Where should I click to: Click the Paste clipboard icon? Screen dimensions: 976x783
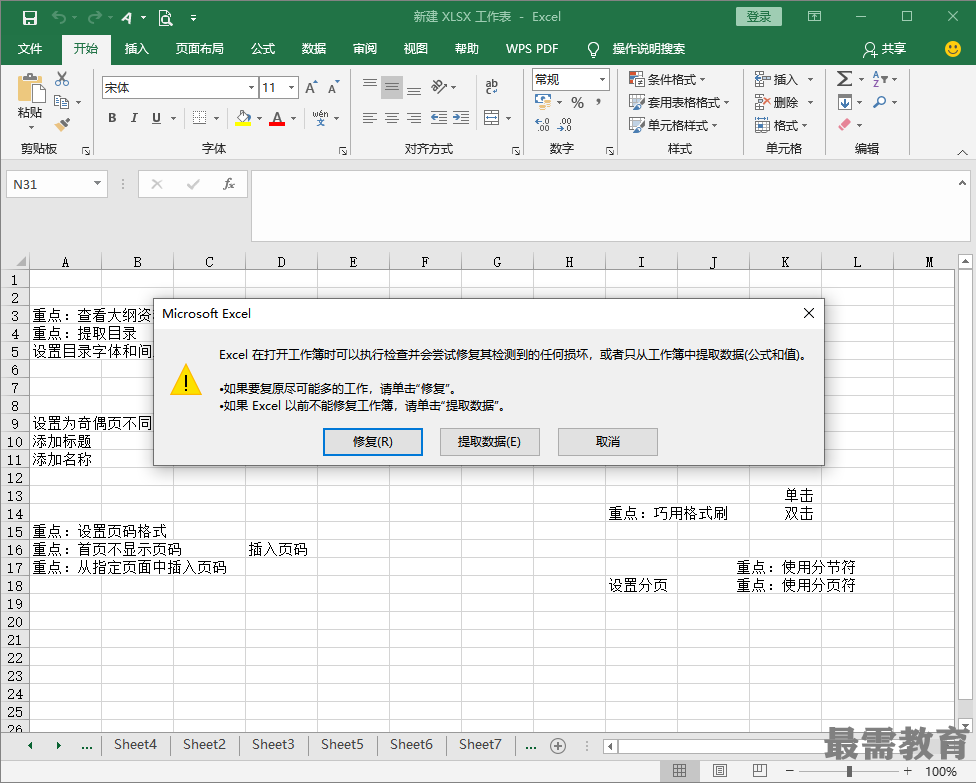pos(30,88)
